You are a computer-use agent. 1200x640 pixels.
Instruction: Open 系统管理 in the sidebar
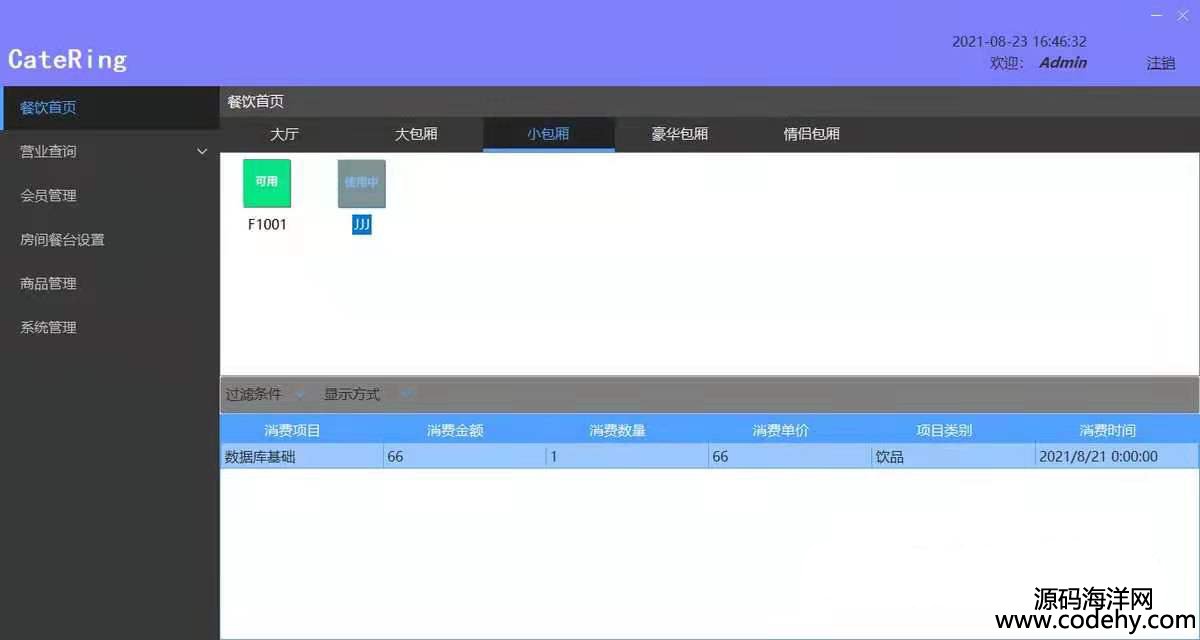click(x=48, y=328)
